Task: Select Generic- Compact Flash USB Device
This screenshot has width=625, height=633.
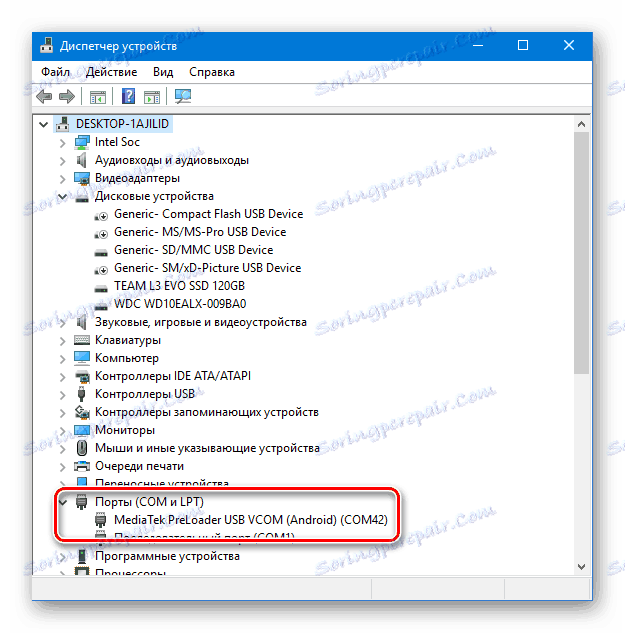Action: pyautogui.click(x=208, y=214)
